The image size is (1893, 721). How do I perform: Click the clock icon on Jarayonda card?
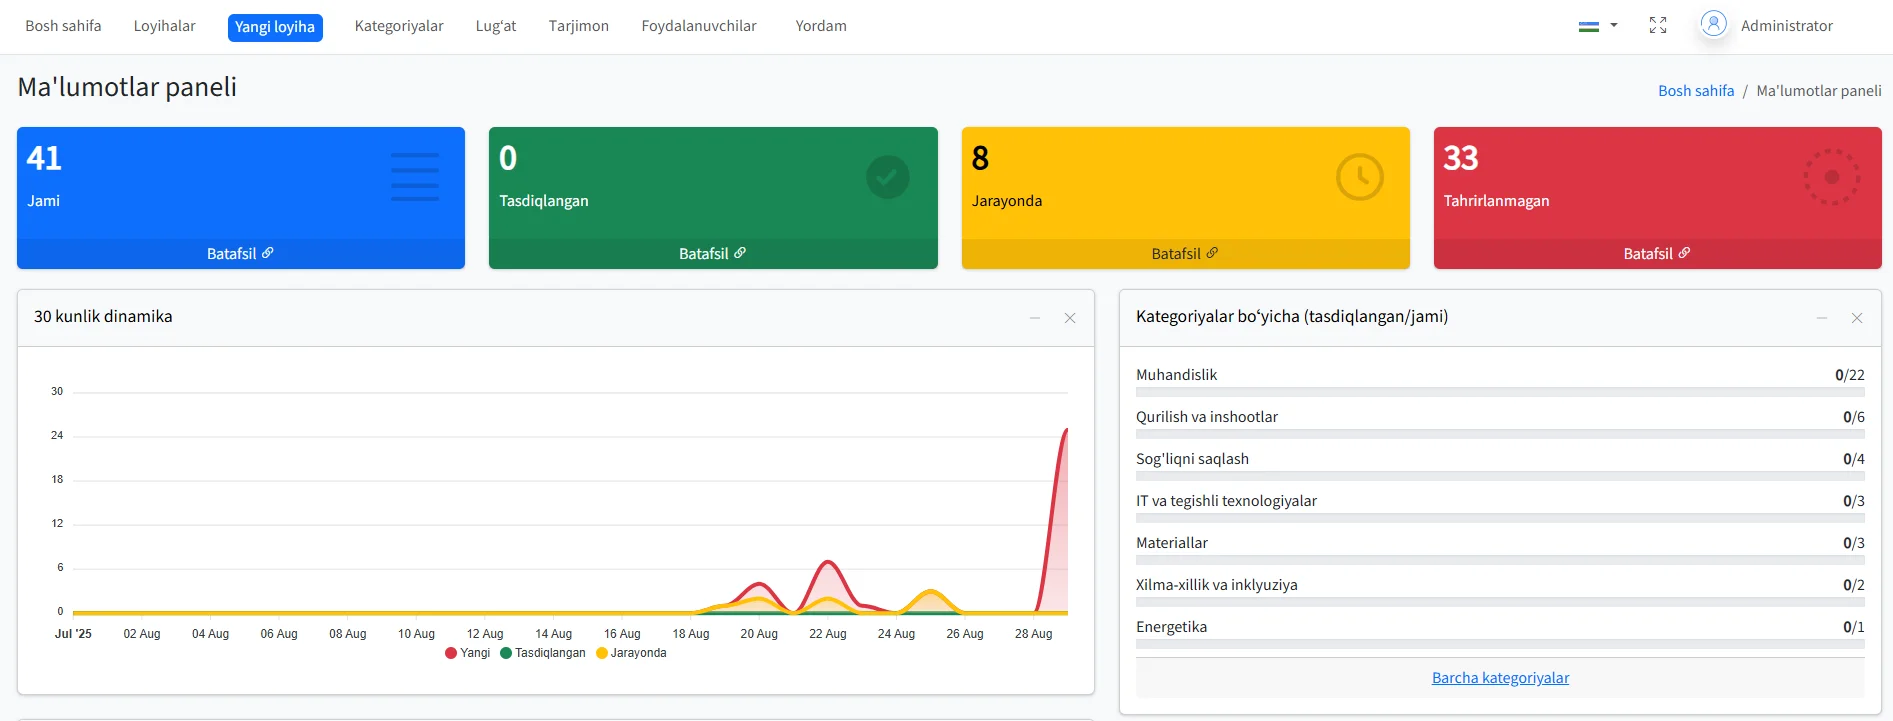pyautogui.click(x=1359, y=177)
